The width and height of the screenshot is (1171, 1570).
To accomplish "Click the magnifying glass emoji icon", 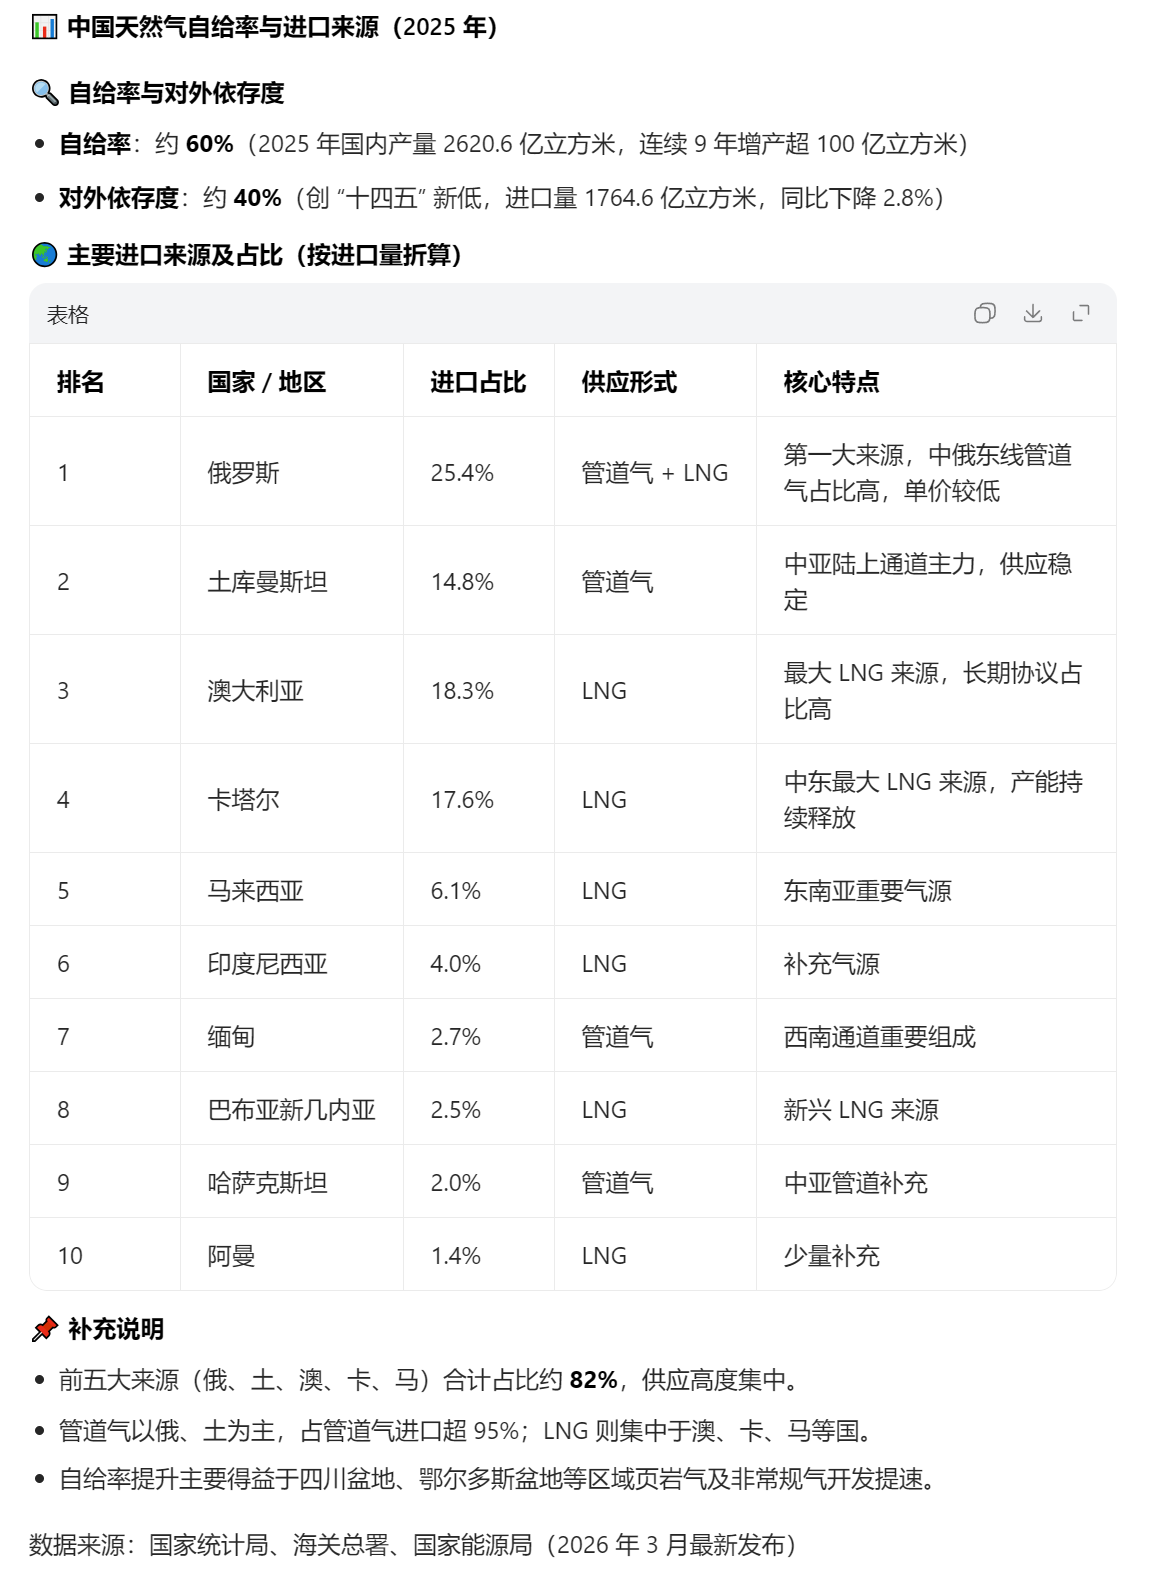I will coord(45,93).
